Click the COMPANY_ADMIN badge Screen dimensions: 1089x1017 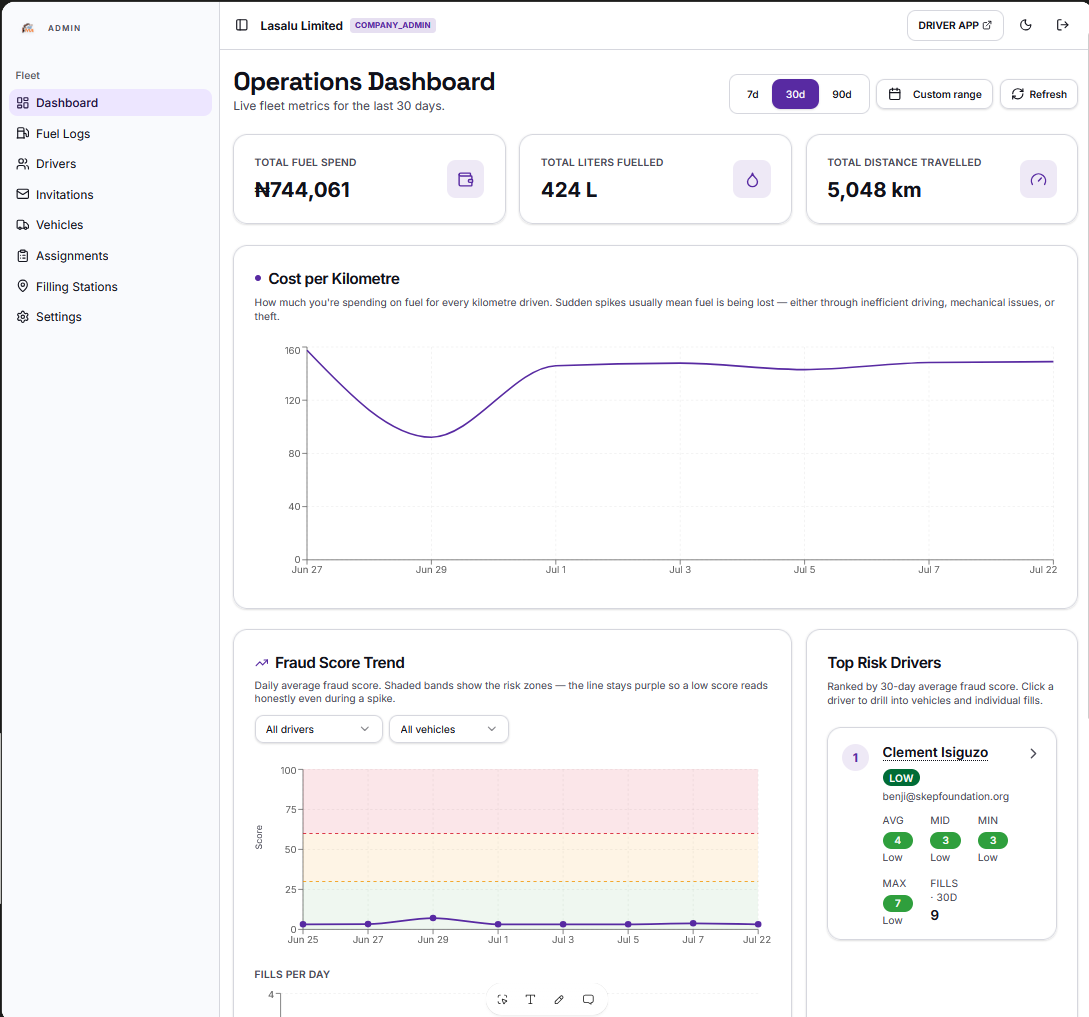pyautogui.click(x=393, y=25)
